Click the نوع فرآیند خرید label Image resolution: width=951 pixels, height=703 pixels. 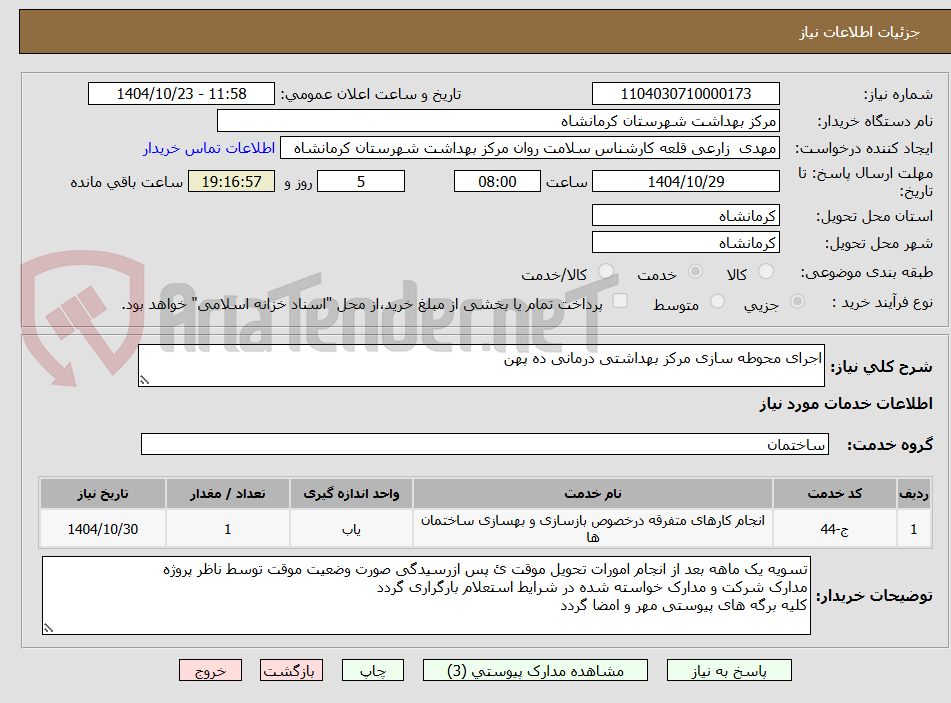[x=882, y=302]
